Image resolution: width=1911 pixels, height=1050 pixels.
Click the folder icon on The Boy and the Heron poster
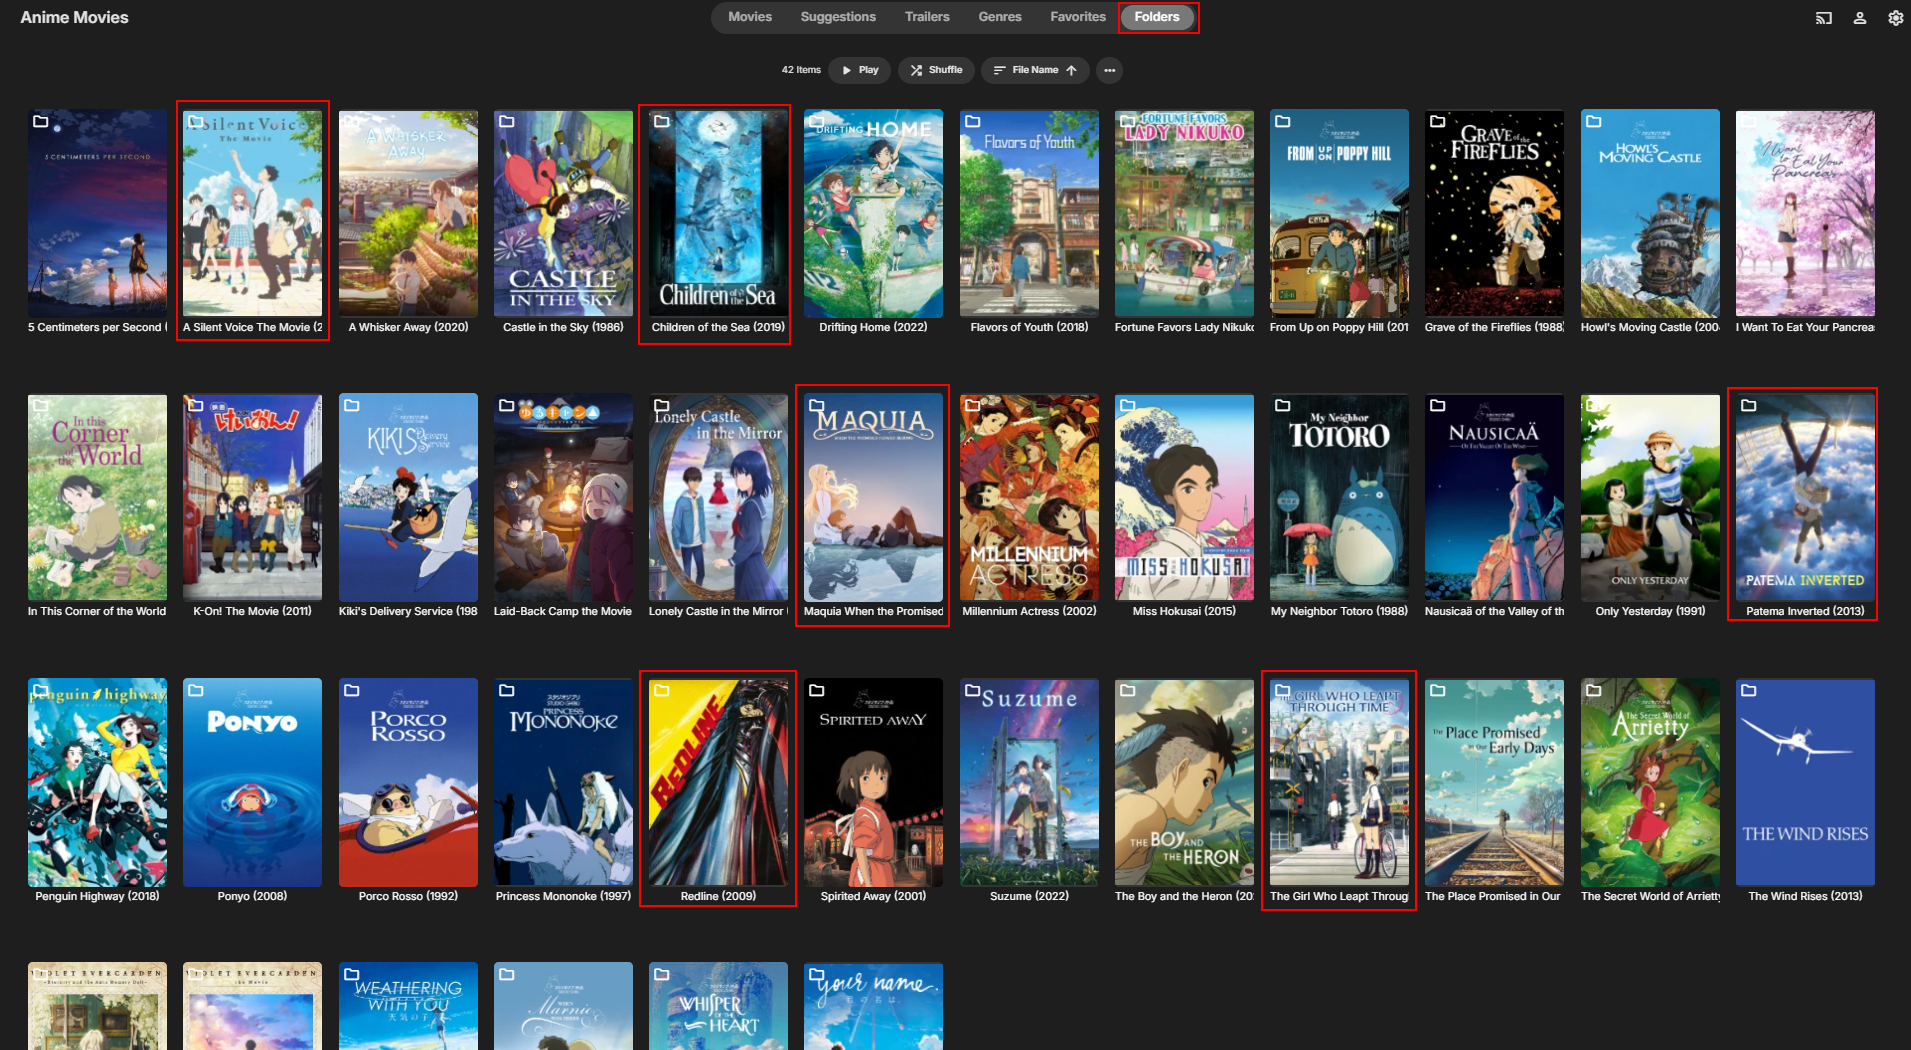tap(1128, 690)
